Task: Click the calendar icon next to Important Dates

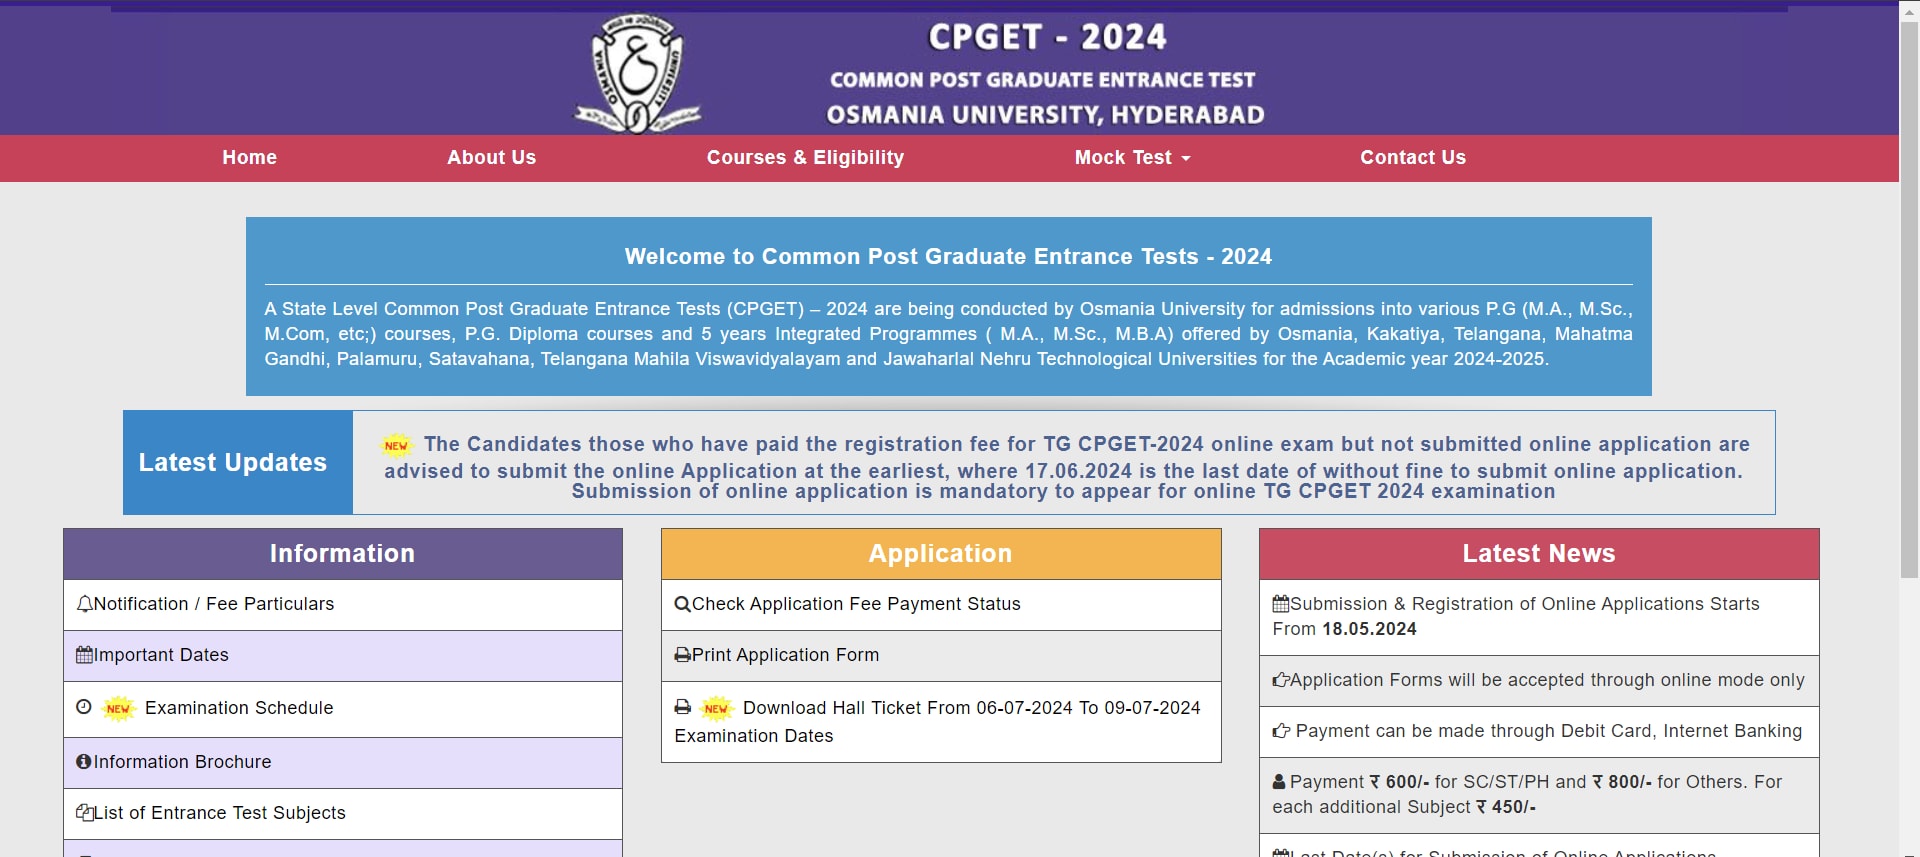Action: pos(84,655)
